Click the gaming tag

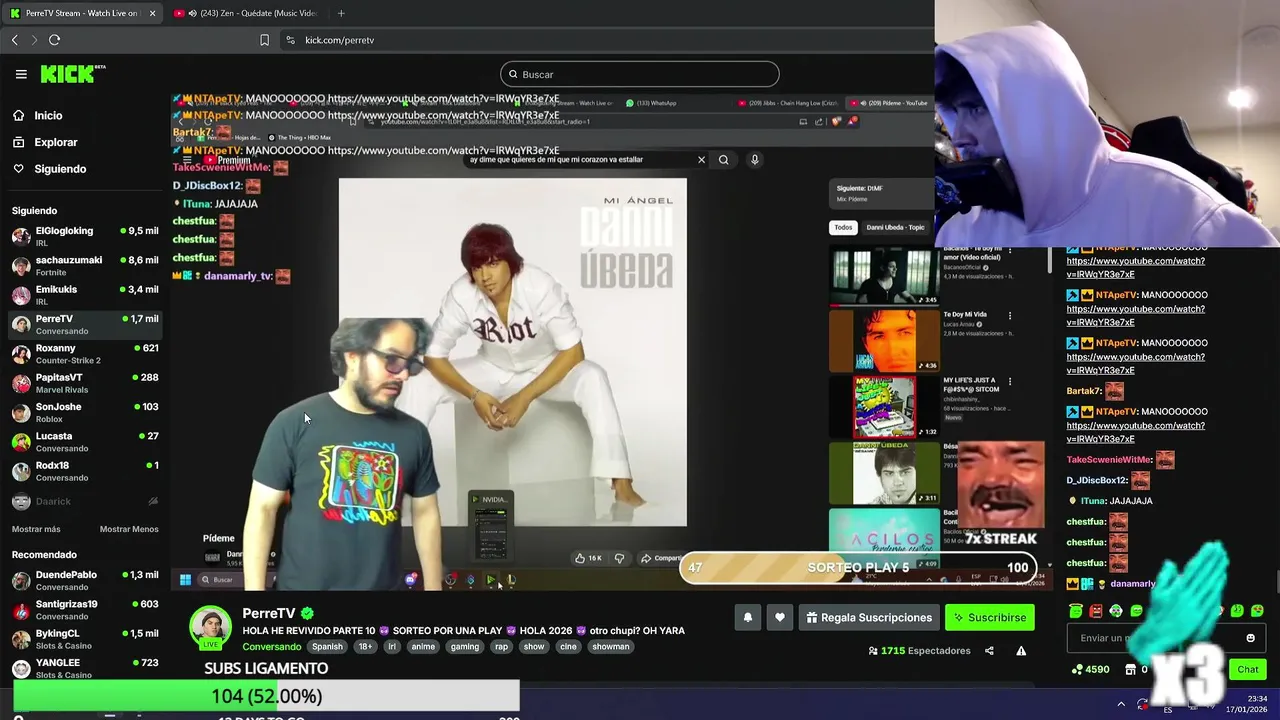point(465,647)
